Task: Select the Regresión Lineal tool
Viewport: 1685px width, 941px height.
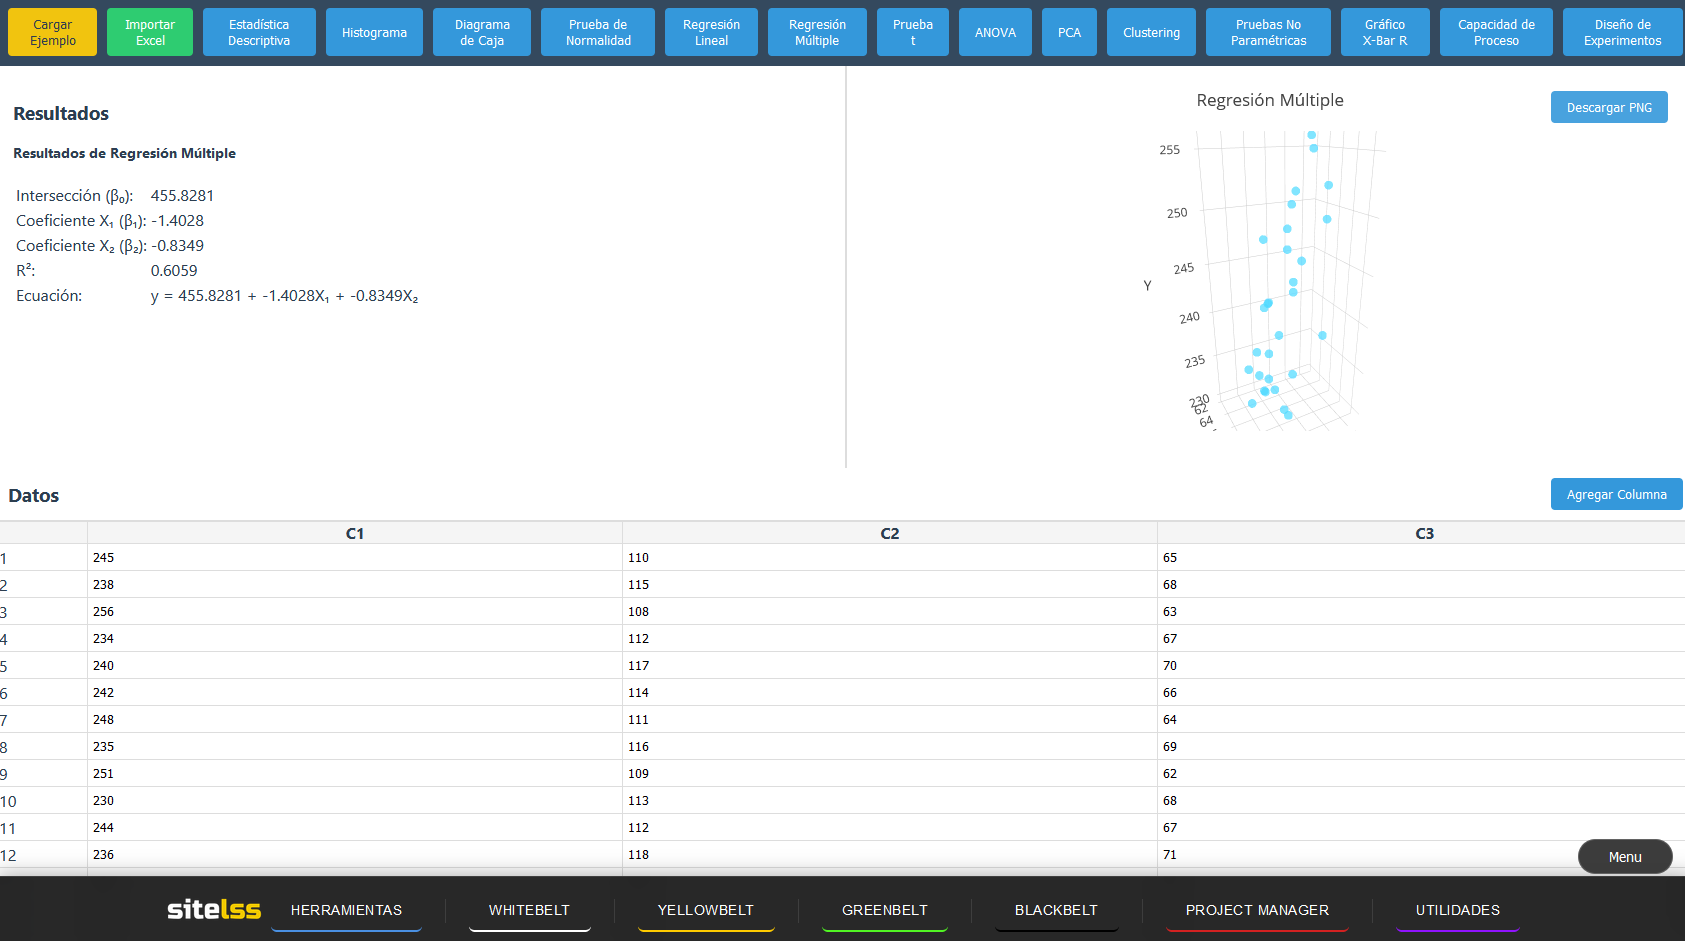Action: (711, 32)
